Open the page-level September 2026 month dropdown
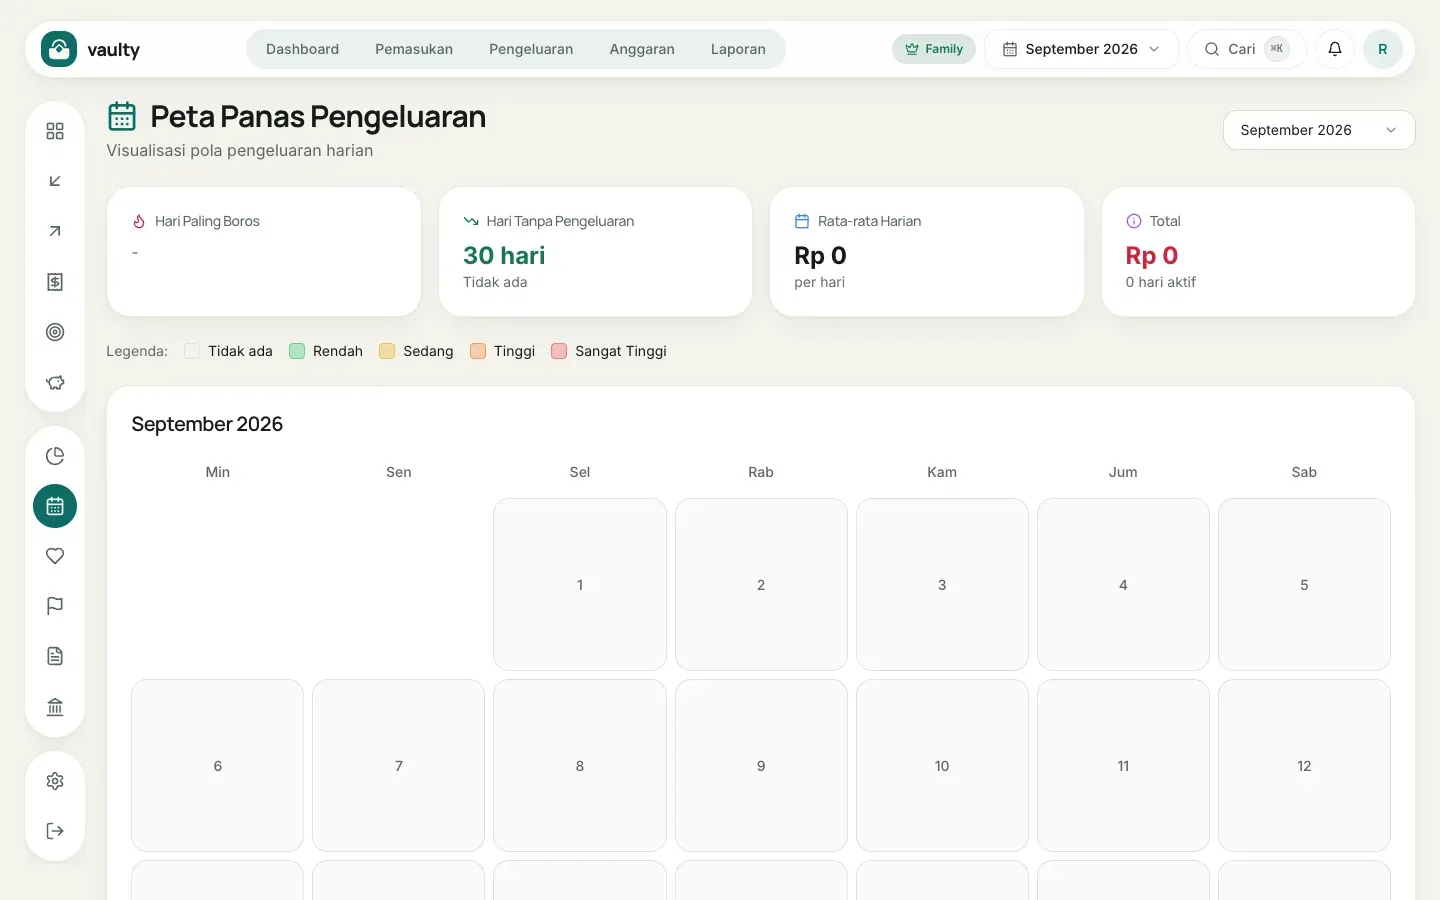The image size is (1440, 900). coord(1318,130)
